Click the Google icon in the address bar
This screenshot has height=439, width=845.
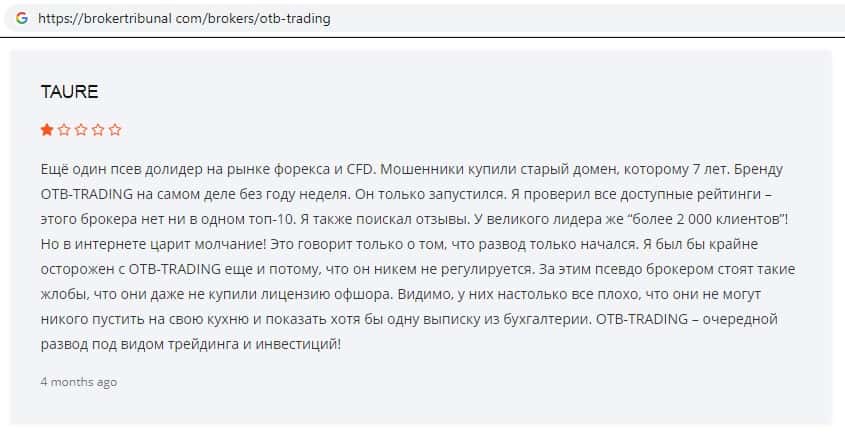(21, 18)
